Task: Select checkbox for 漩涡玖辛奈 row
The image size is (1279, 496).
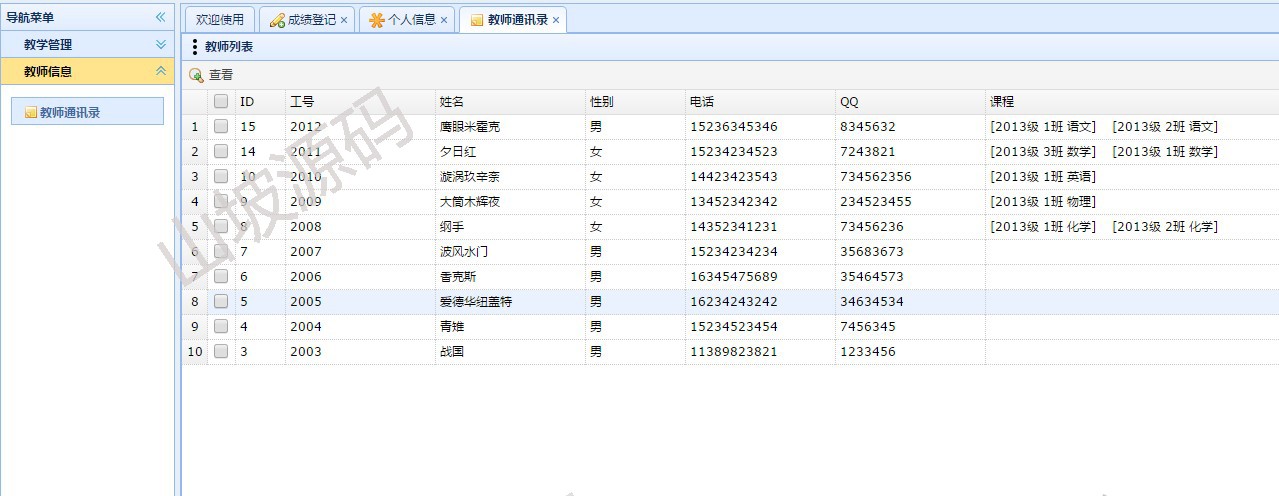Action: 221,176
